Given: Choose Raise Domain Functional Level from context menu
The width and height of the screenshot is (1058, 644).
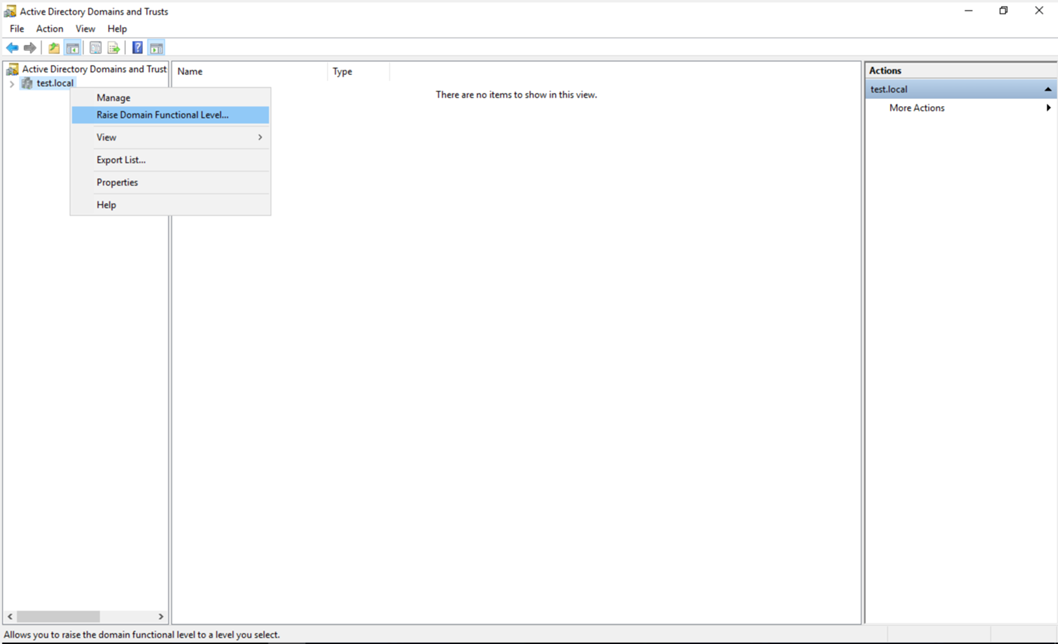Looking at the screenshot, I should 162,115.
